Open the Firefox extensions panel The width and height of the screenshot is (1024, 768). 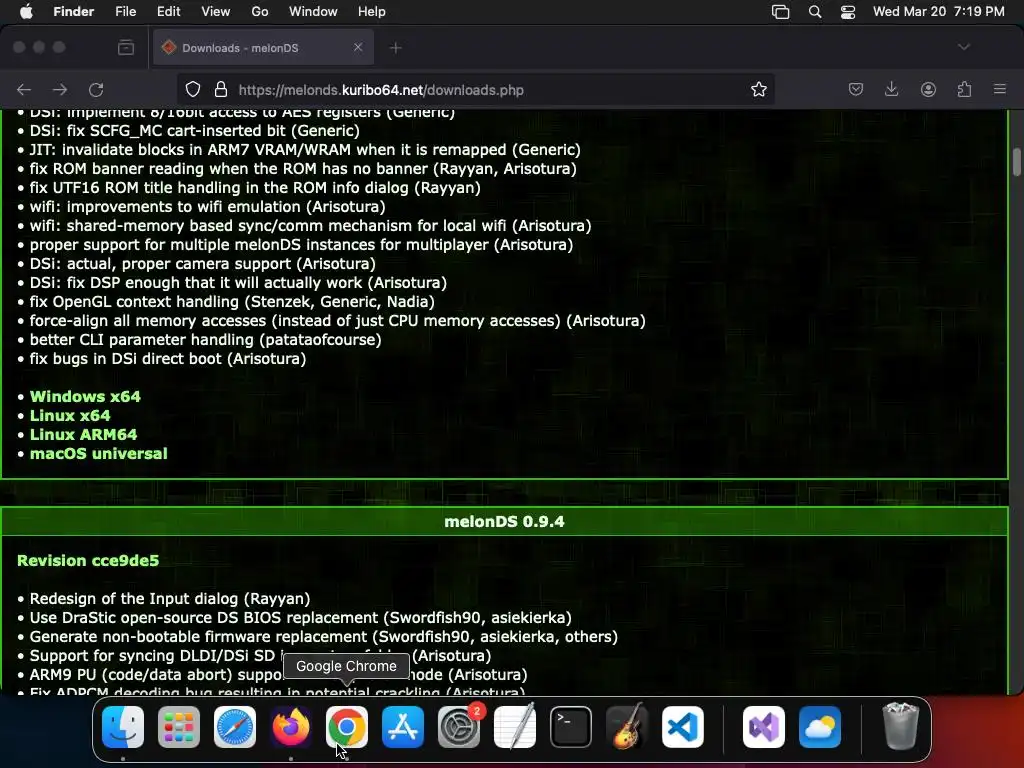coord(964,89)
